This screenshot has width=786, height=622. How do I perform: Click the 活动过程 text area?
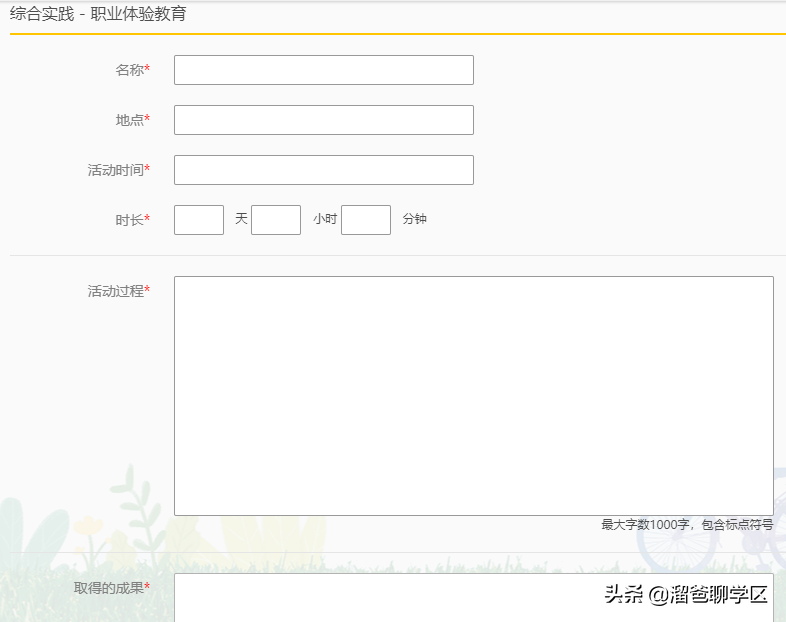pyautogui.click(x=474, y=396)
